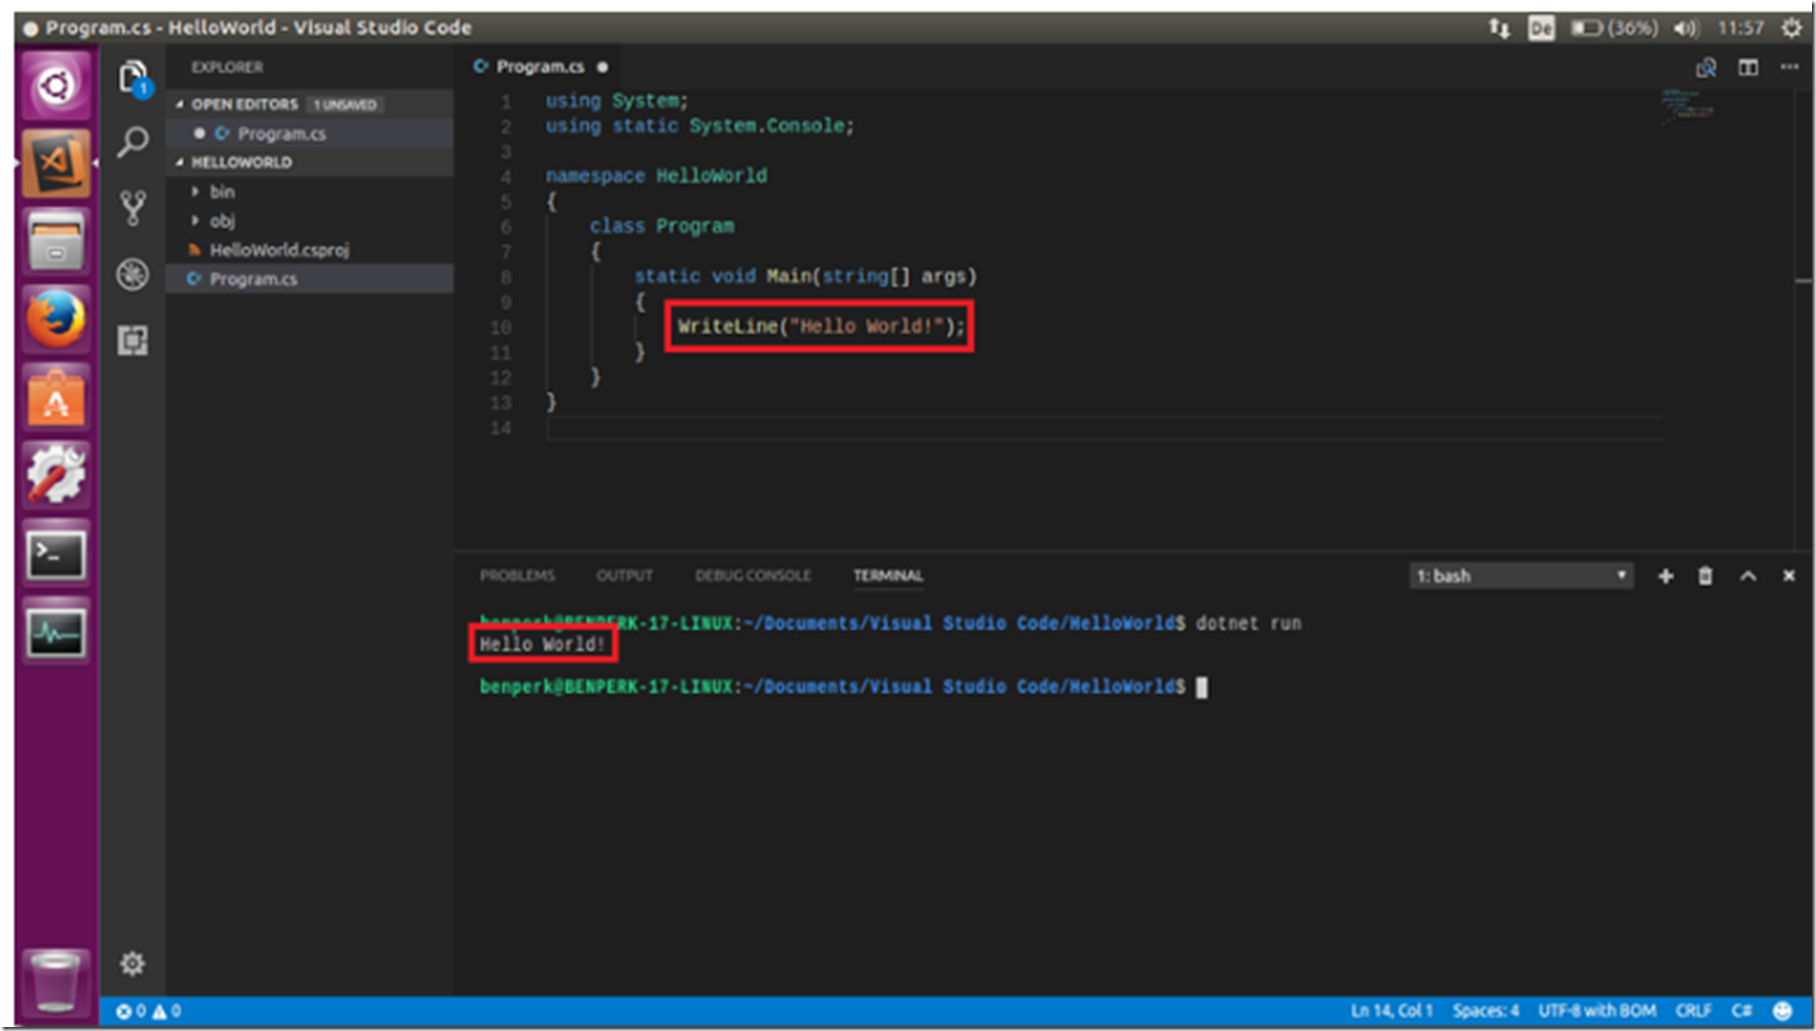Open Source Control view in activity bar
Screen dimensions: 1816x1031
point(132,208)
